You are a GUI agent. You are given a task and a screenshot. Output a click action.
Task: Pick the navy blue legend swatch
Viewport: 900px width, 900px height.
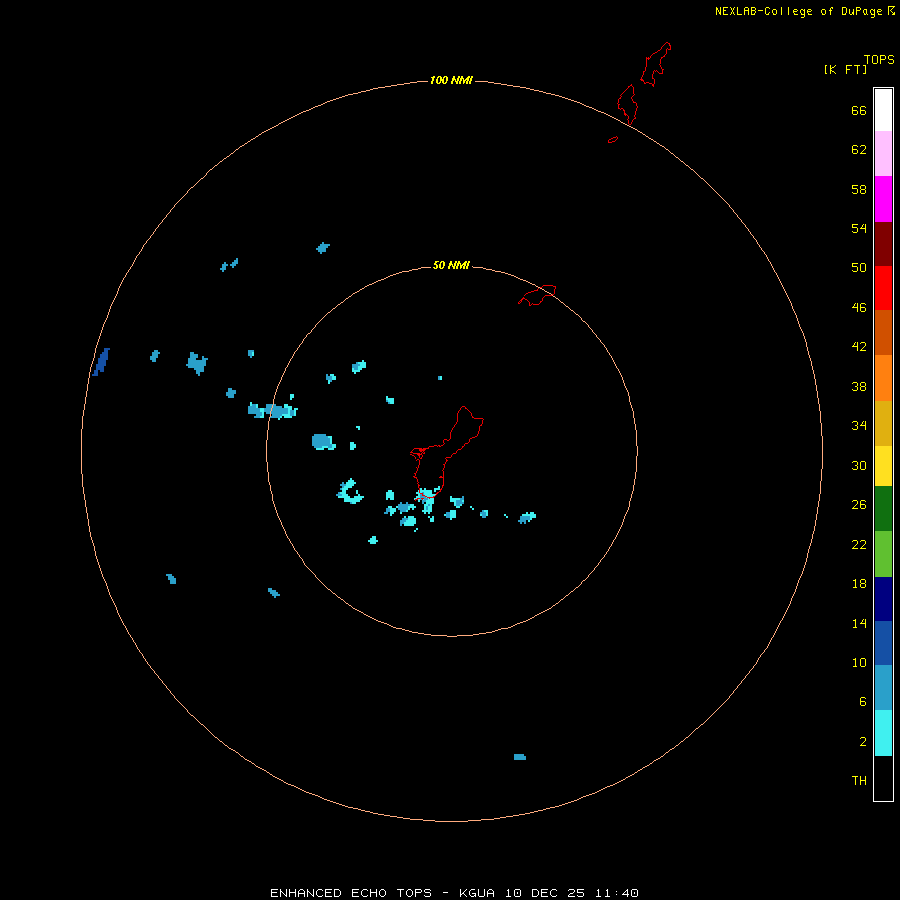pos(883,599)
